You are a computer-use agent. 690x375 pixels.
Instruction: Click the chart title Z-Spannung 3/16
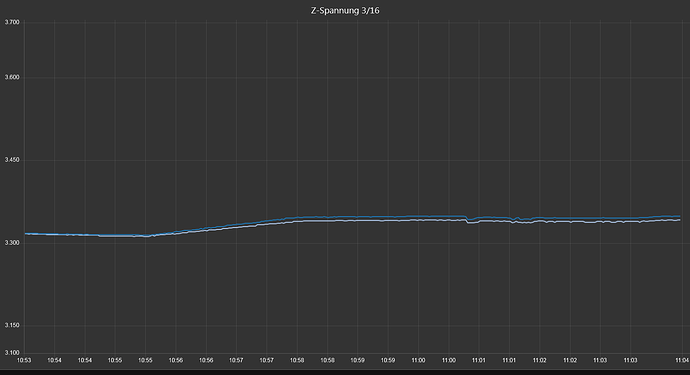tap(345, 11)
